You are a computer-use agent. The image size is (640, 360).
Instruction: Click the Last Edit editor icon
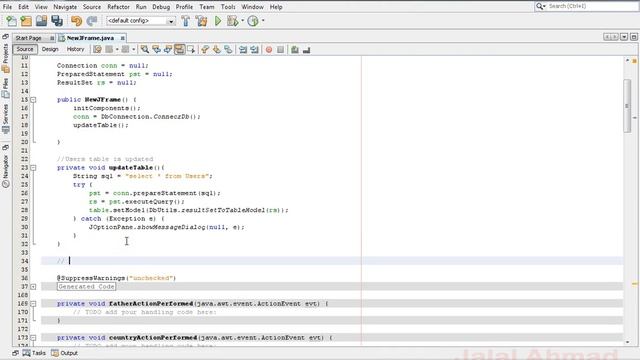pyautogui.click(x=97, y=49)
